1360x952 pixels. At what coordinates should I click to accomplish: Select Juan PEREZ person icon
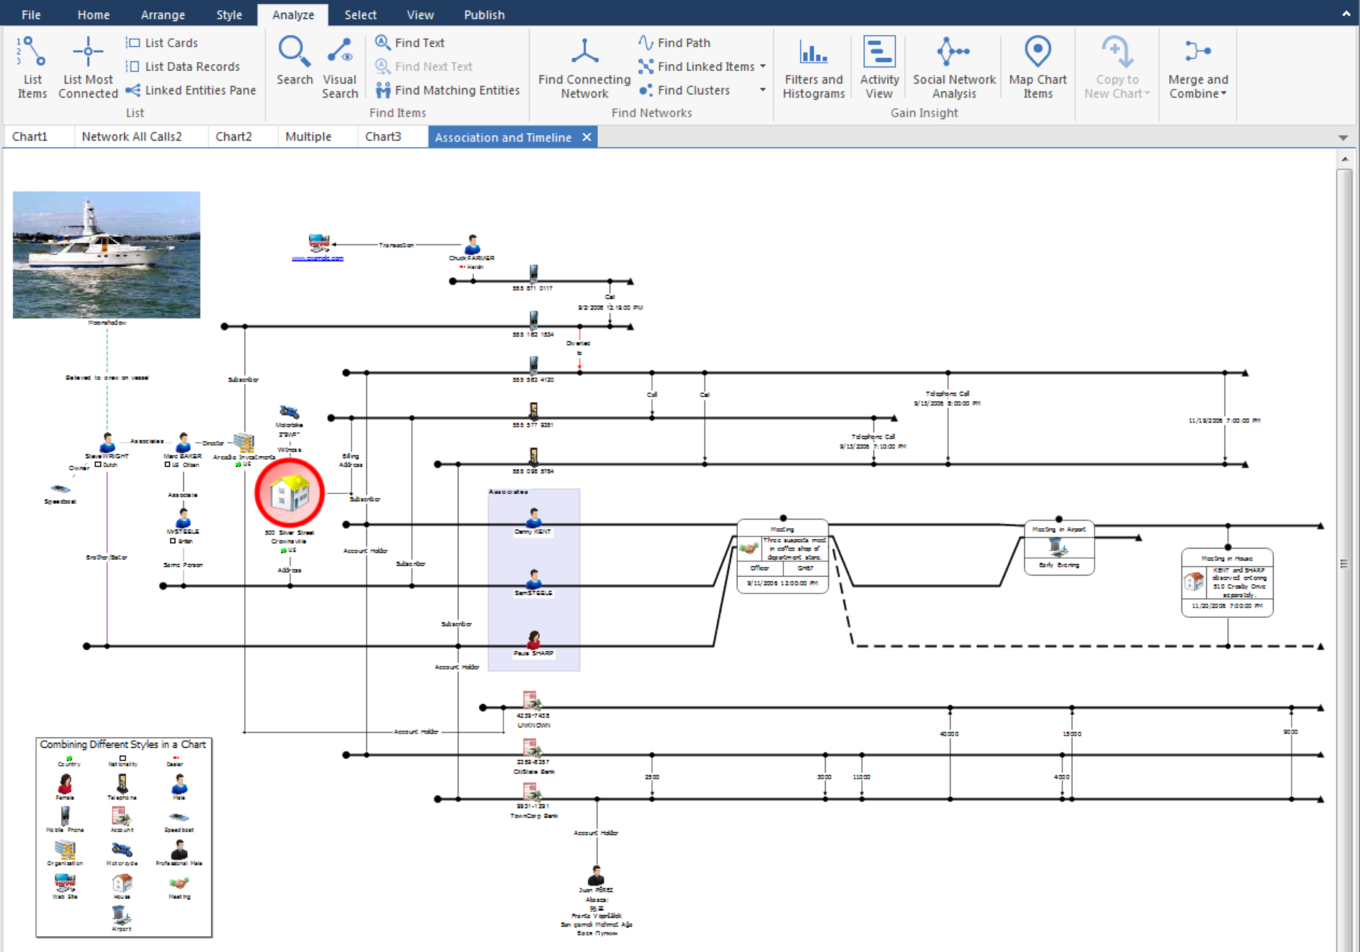[x=595, y=875]
